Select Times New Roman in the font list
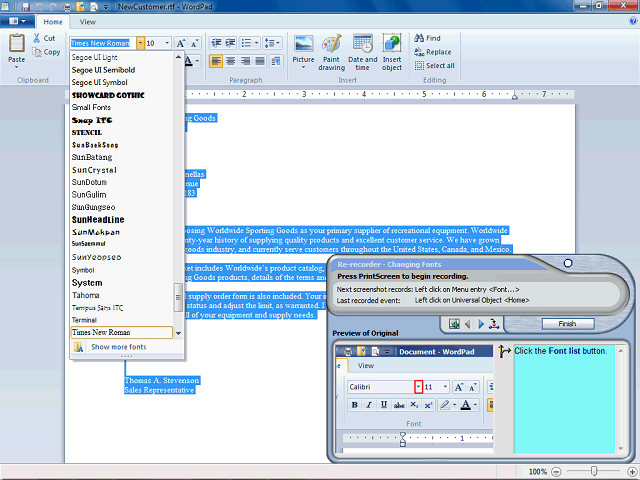The width and height of the screenshot is (640, 480). coord(122,333)
